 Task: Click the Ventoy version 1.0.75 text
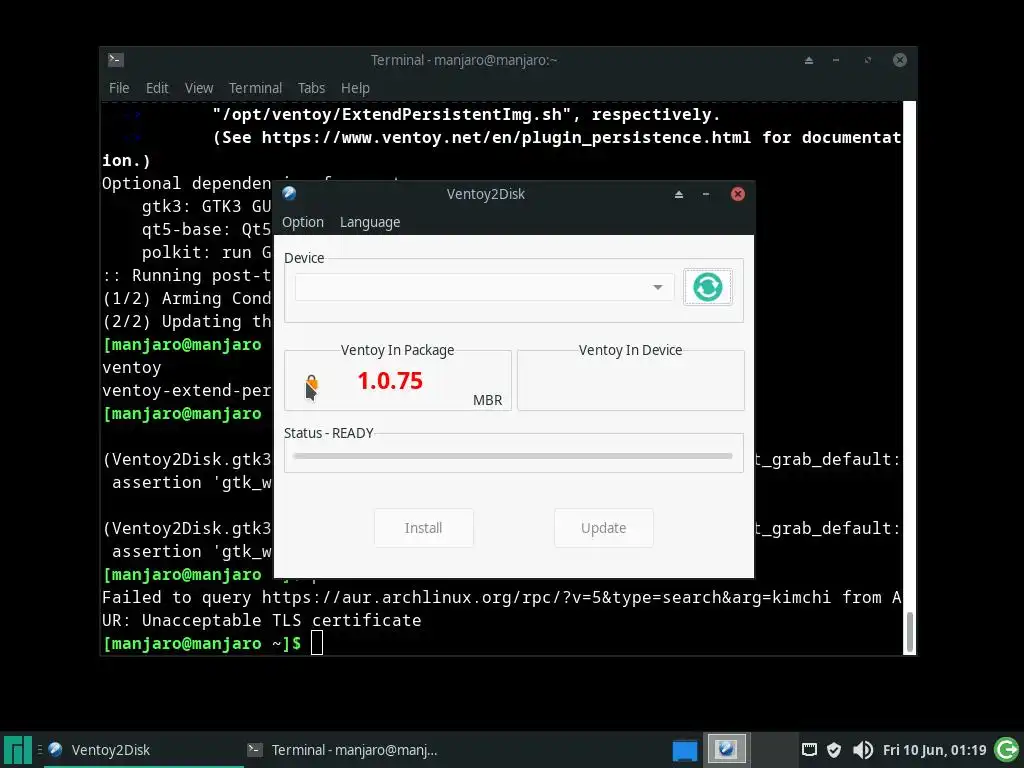coord(390,381)
